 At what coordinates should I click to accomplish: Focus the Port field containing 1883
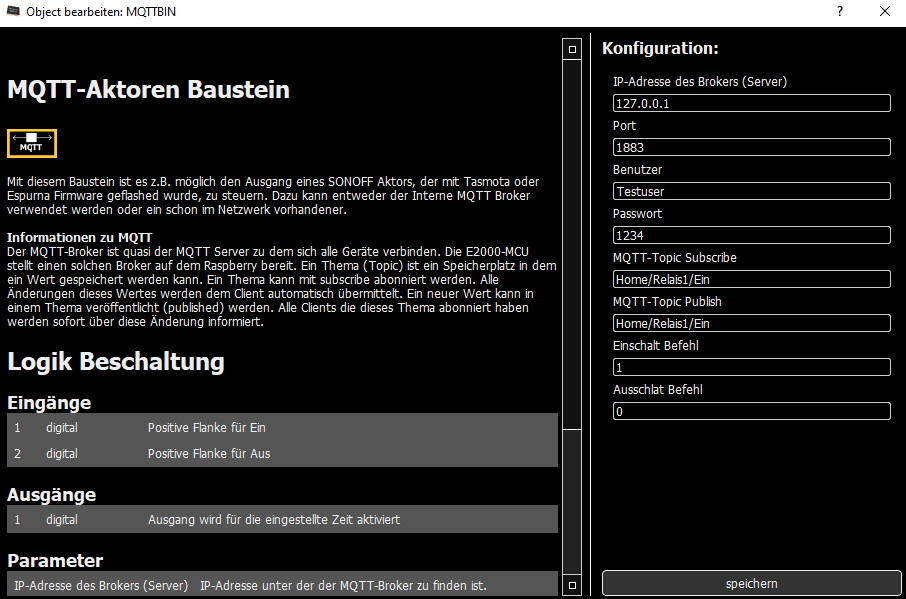tap(751, 147)
